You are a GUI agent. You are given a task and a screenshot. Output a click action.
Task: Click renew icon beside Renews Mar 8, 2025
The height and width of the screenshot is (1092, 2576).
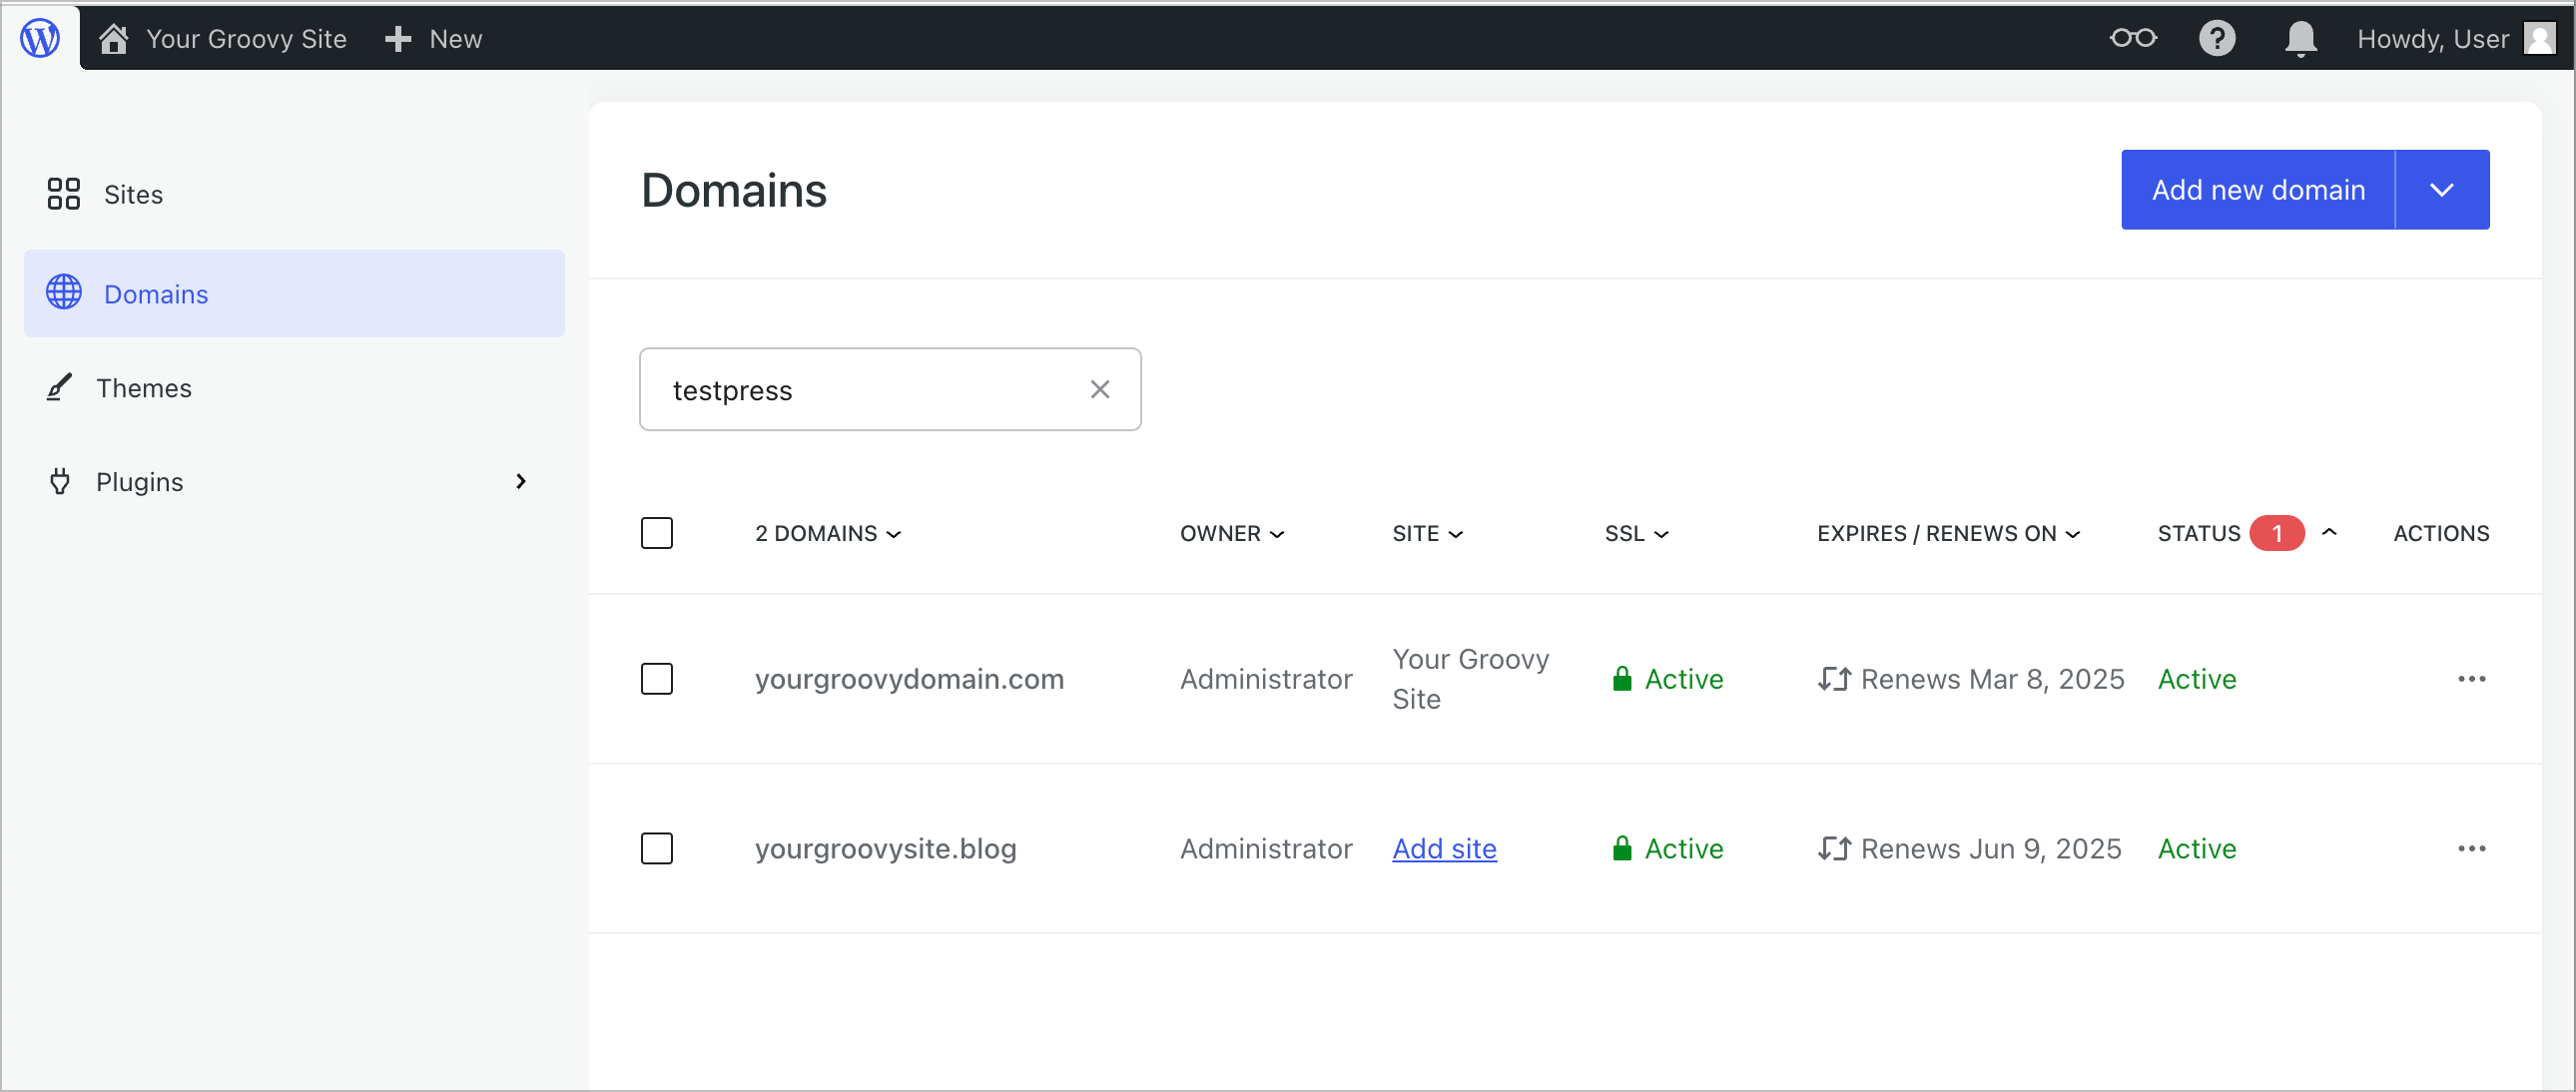(1834, 679)
